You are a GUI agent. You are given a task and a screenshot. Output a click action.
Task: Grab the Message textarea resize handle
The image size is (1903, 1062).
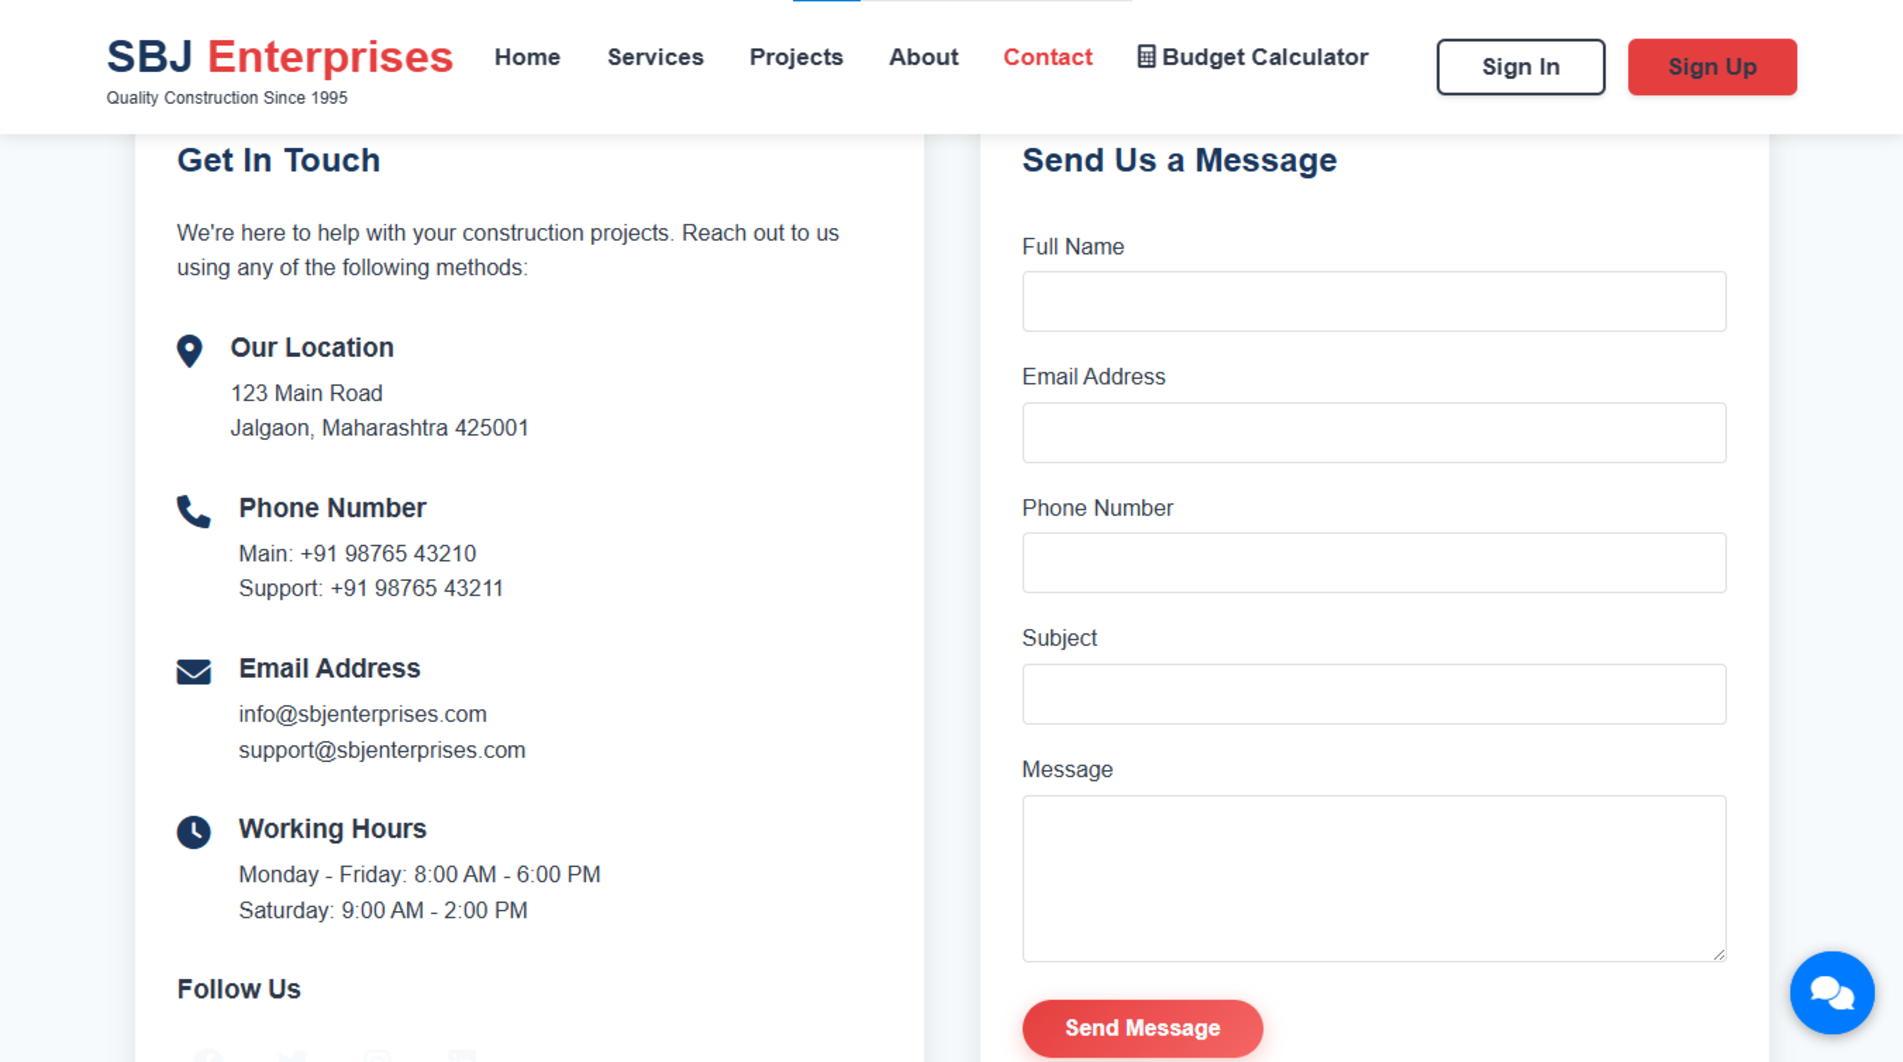[1718, 954]
